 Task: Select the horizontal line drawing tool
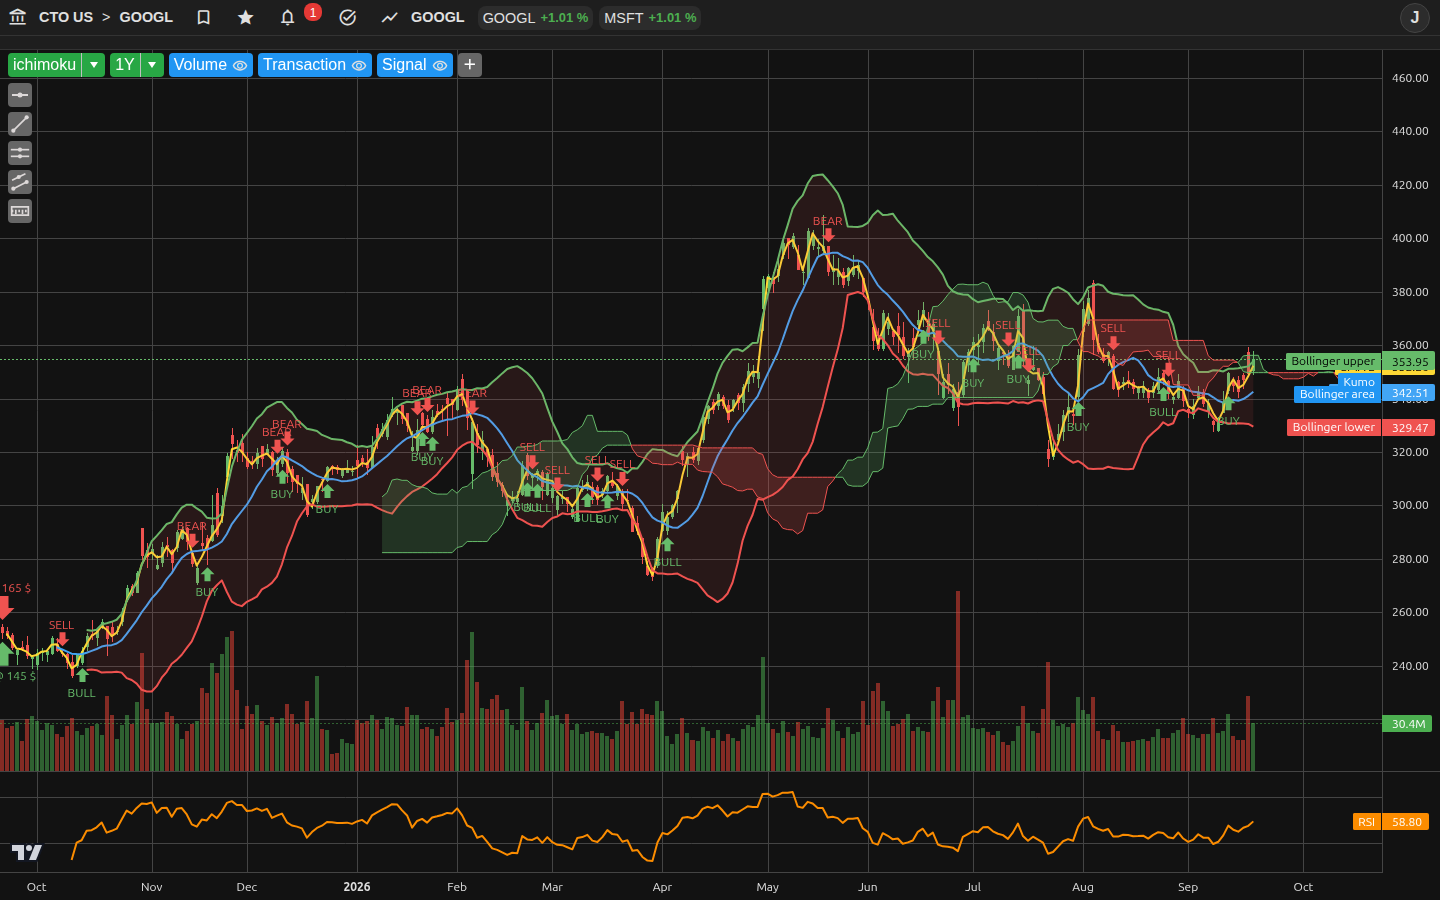pos(20,95)
